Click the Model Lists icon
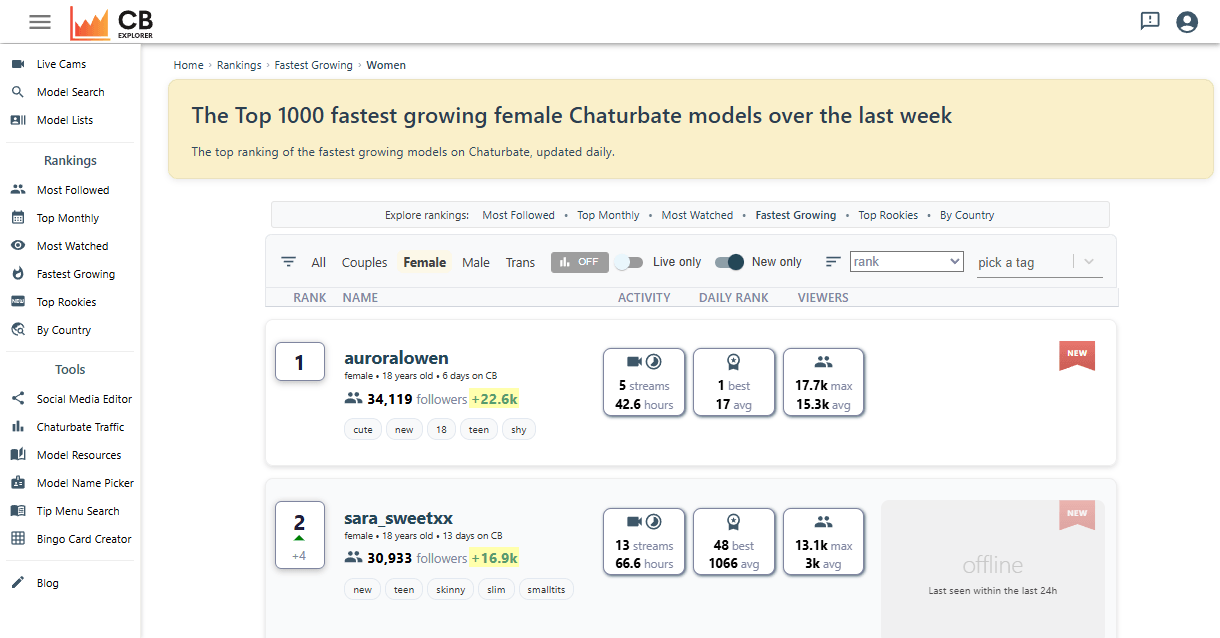 pyautogui.click(x=17, y=120)
